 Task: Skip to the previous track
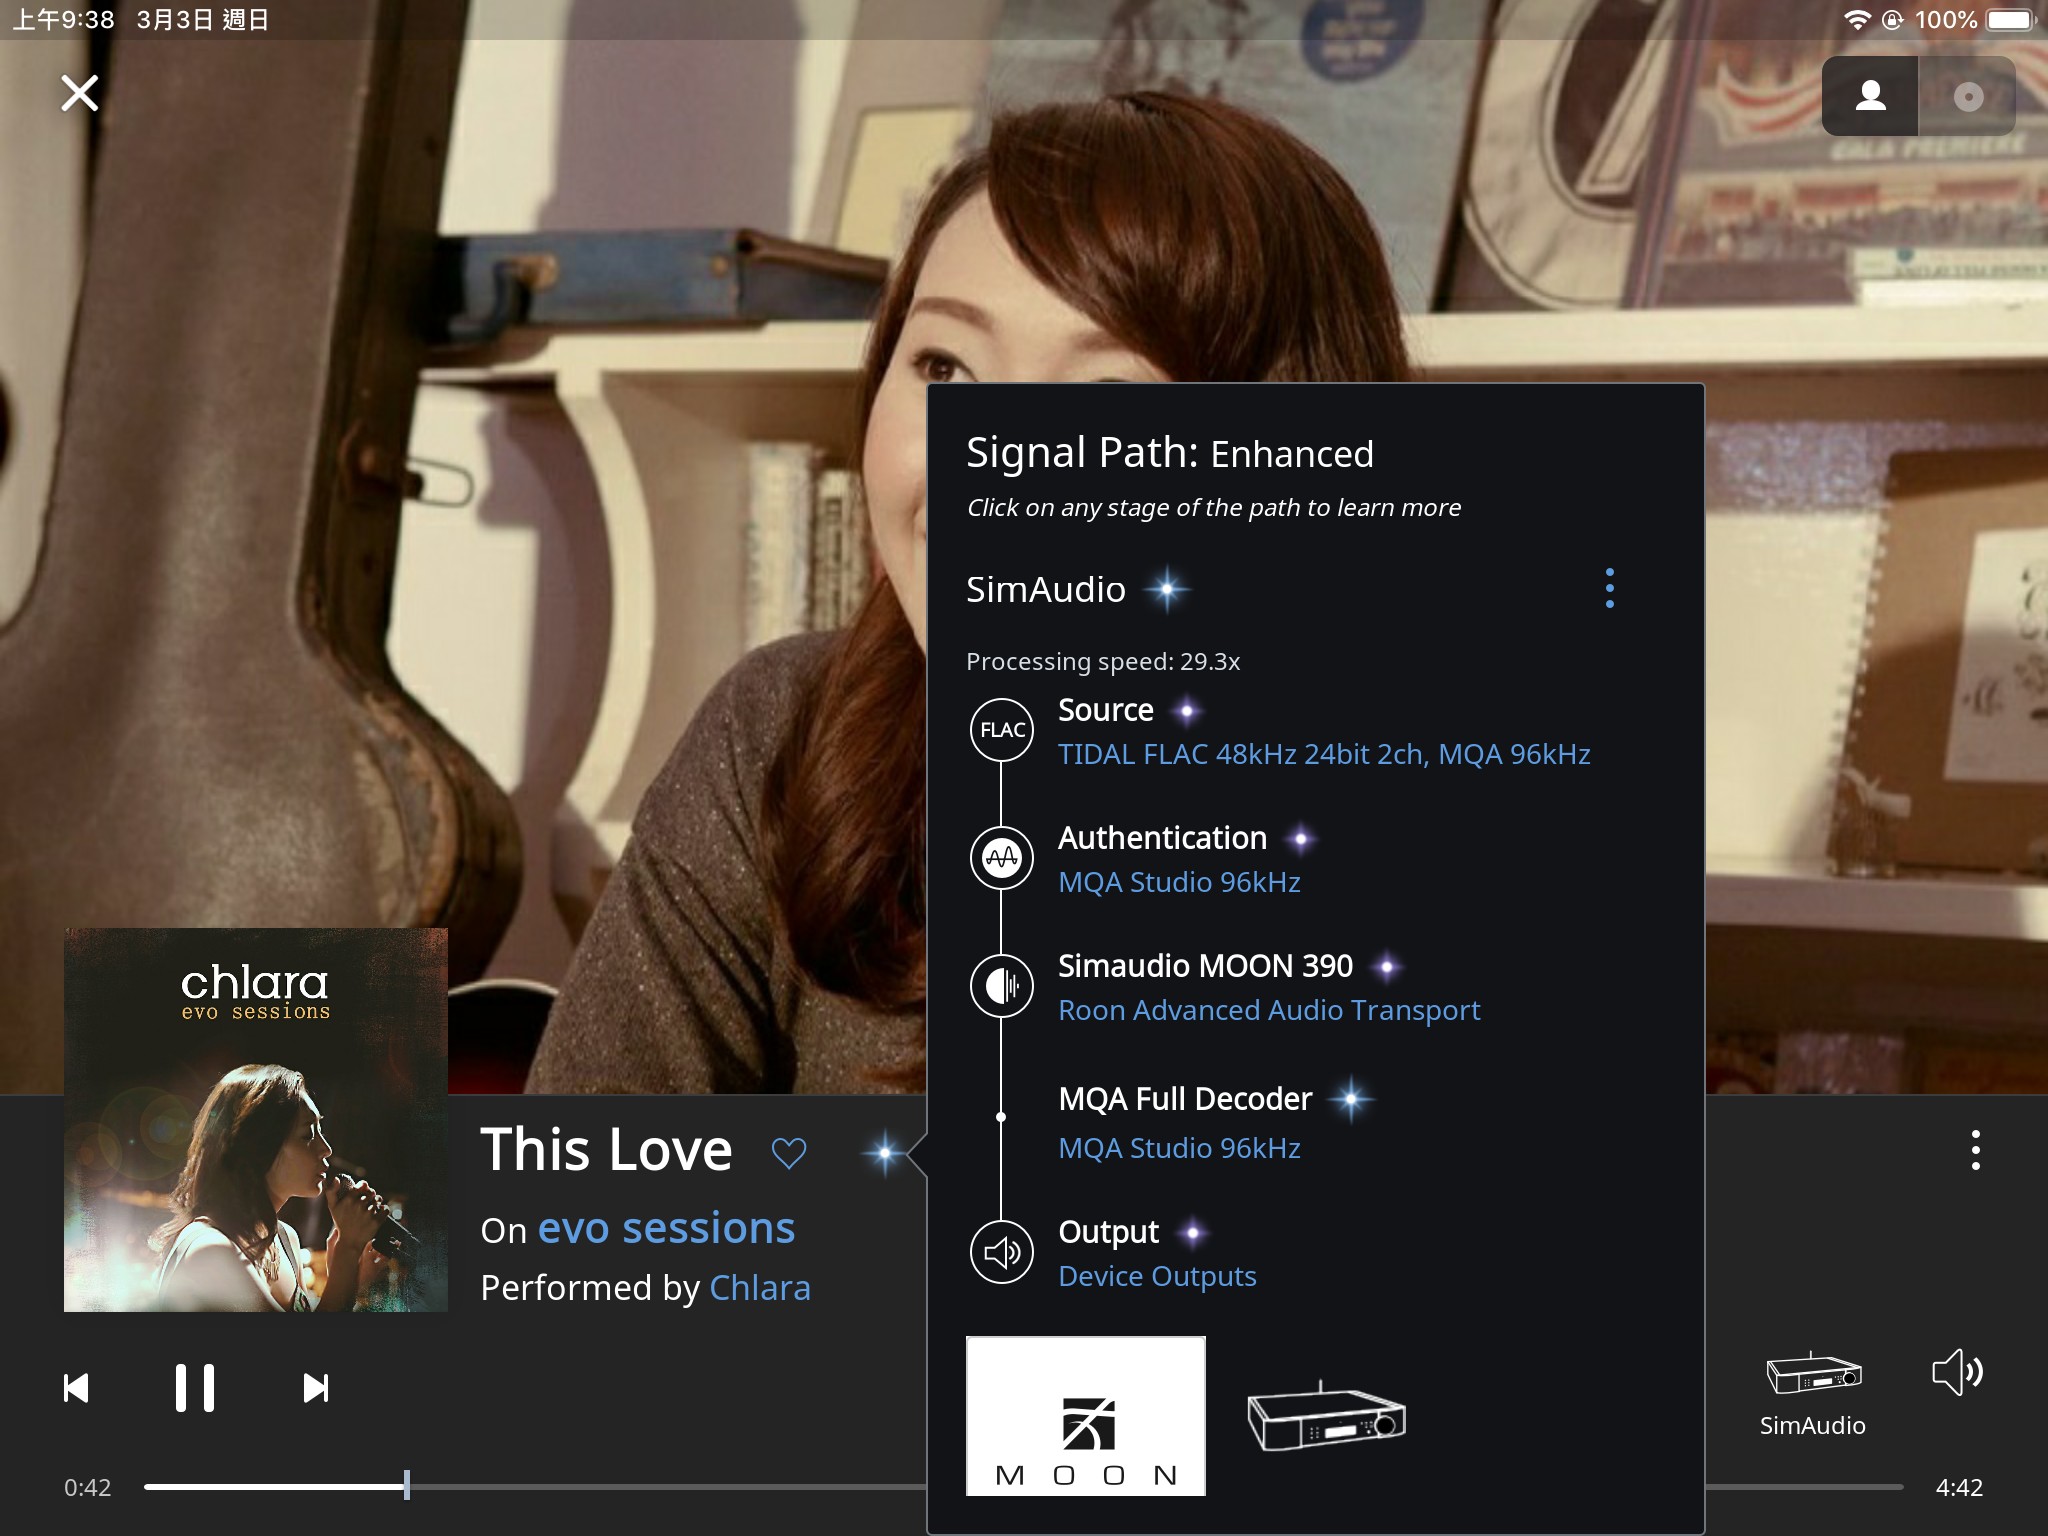pos(76,1388)
